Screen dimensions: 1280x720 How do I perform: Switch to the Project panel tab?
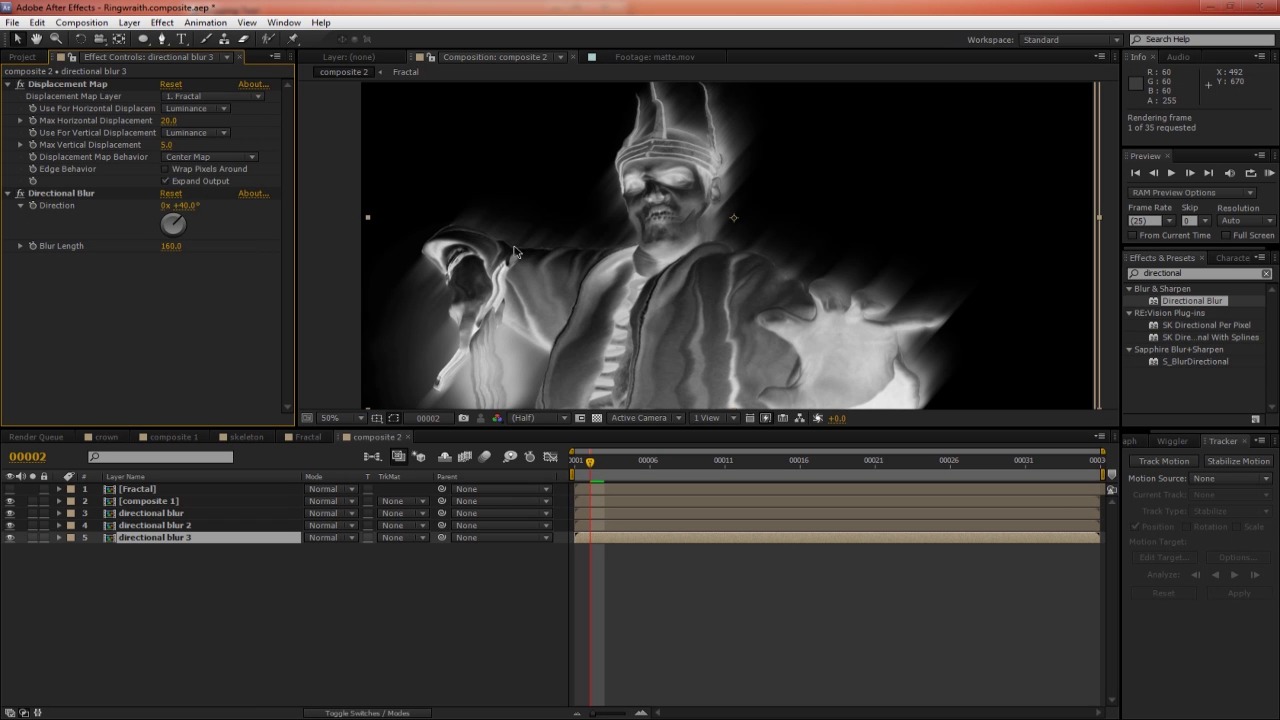point(22,57)
